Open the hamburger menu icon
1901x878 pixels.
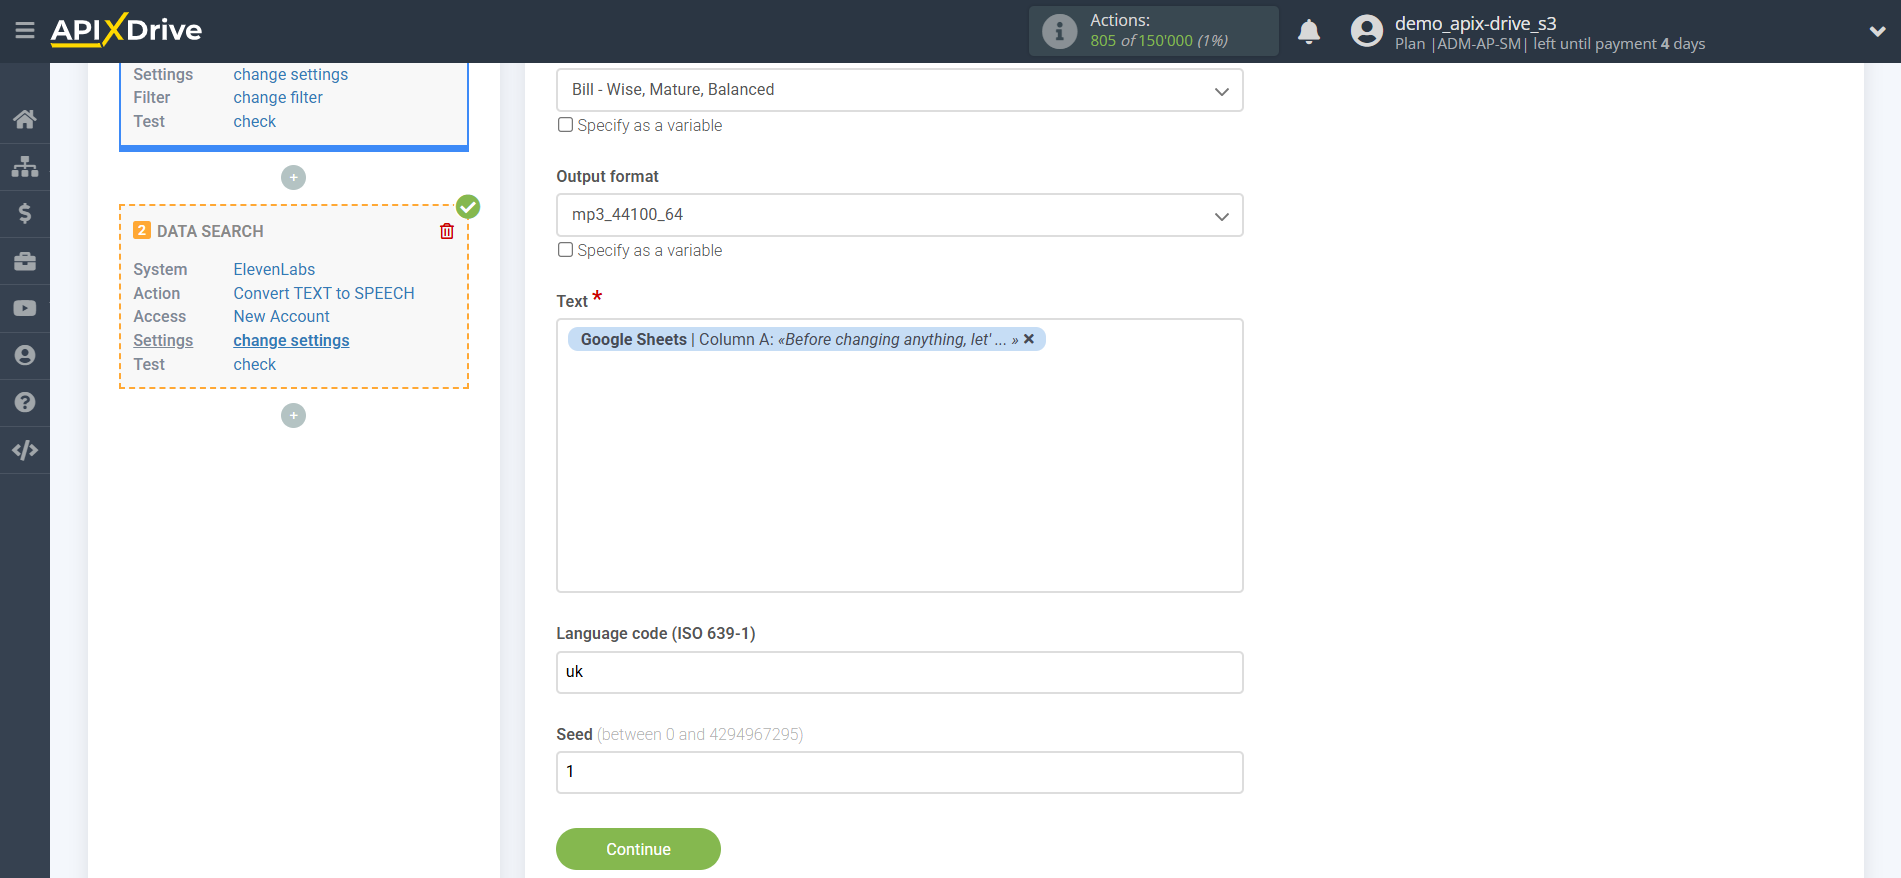pyautogui.click(x=25, y=30)
